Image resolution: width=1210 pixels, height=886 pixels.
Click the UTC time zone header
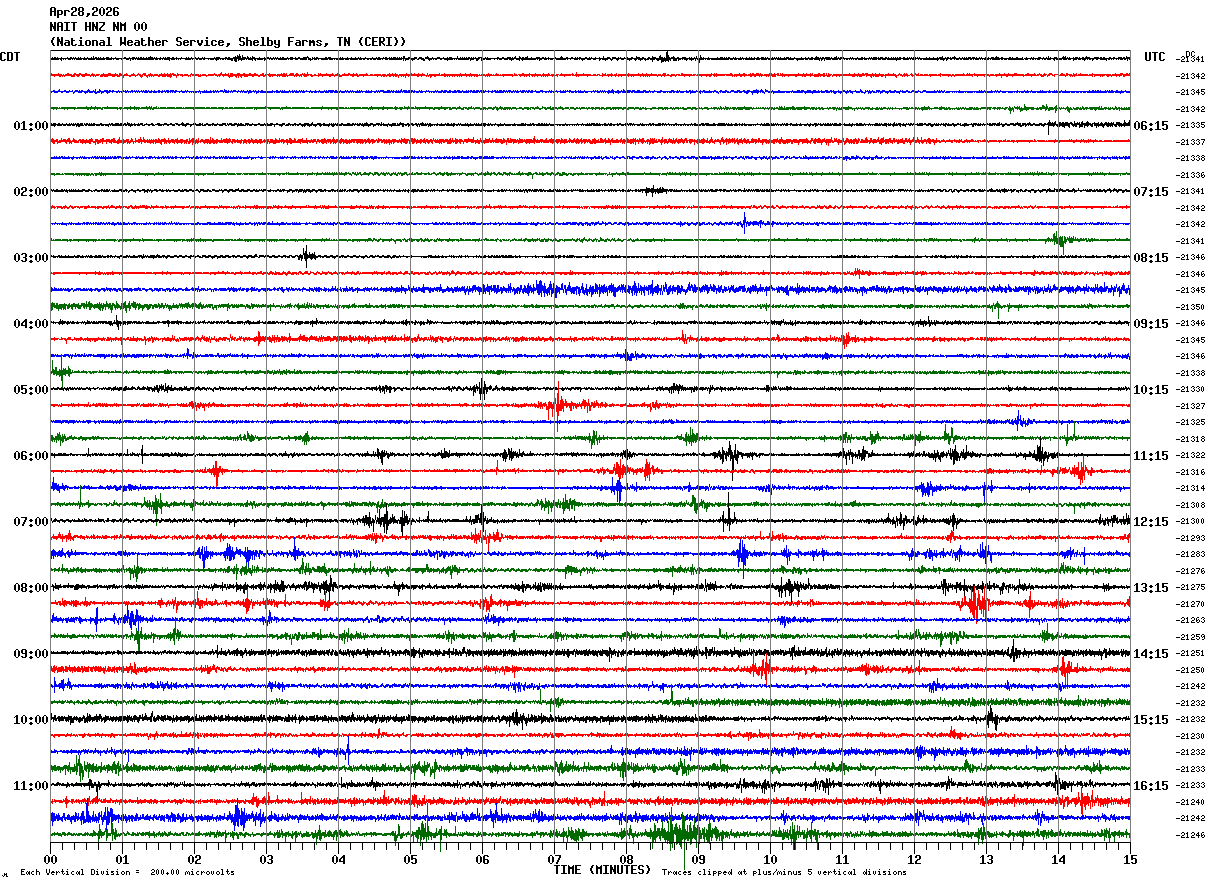1155,57
